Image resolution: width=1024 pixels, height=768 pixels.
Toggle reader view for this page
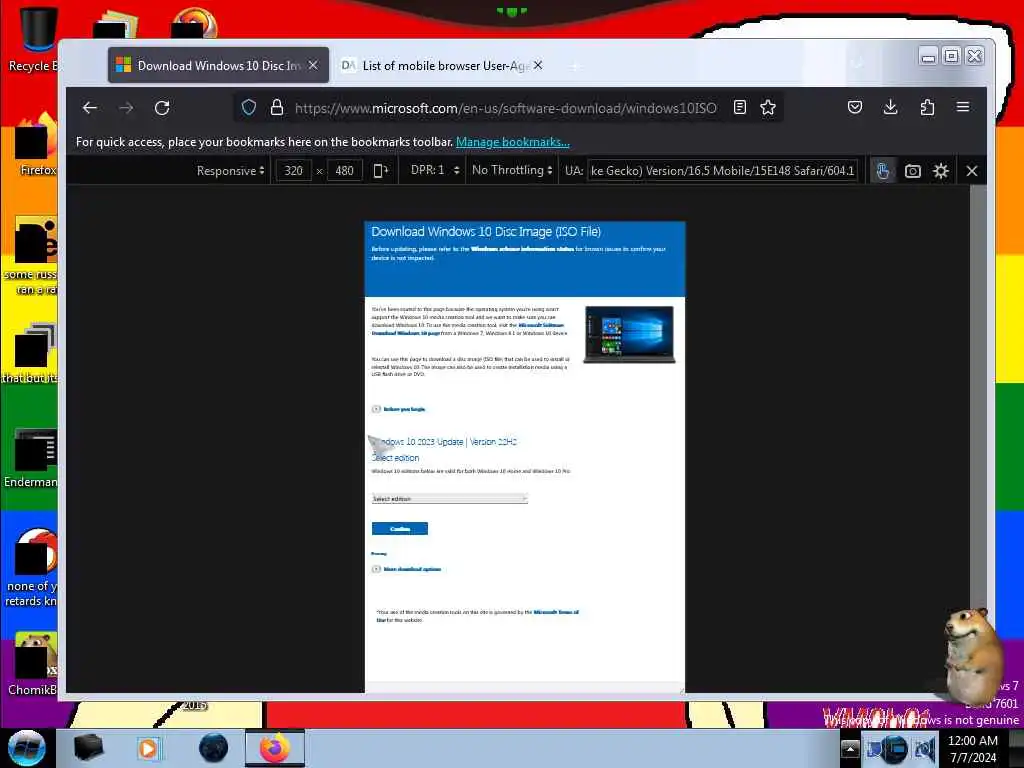740,108
